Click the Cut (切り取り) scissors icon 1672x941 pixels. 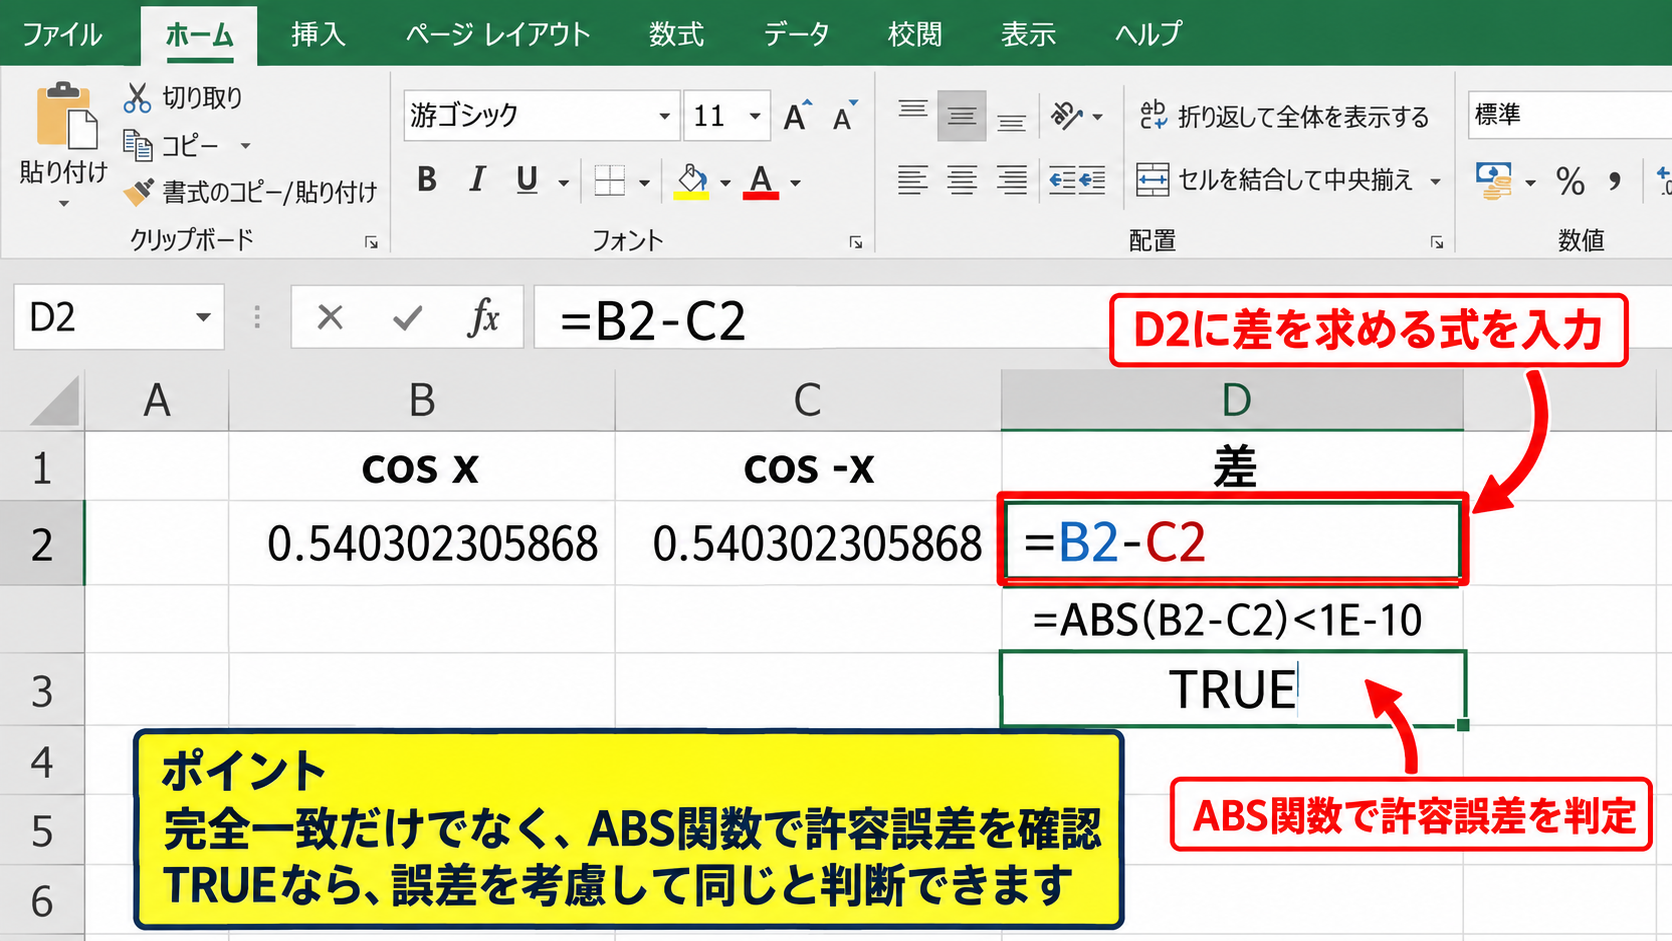pos(137,98)
